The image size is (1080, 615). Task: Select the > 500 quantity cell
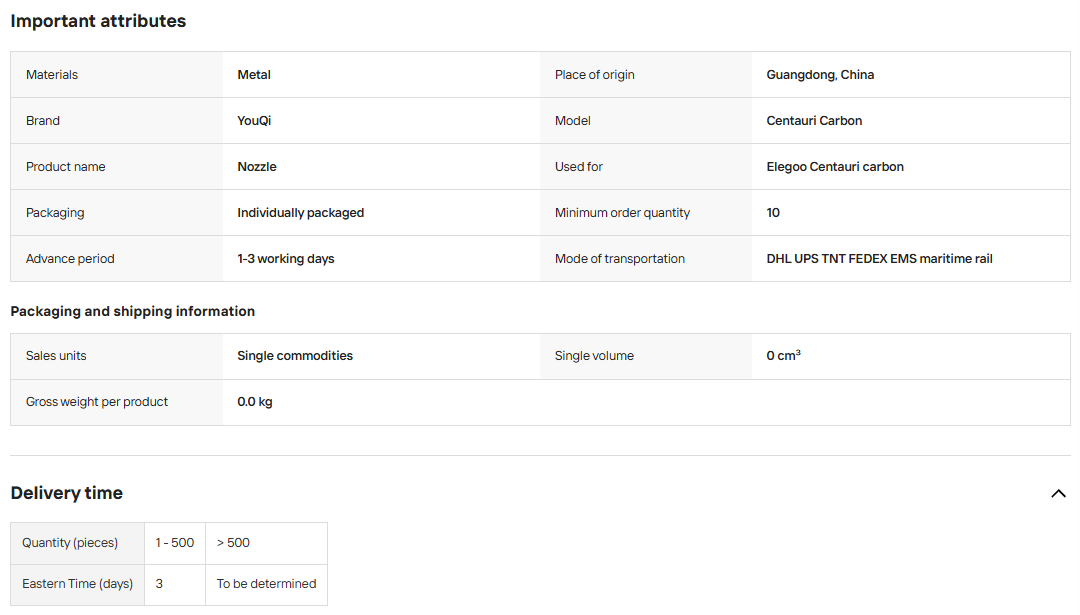pos(267,543)
